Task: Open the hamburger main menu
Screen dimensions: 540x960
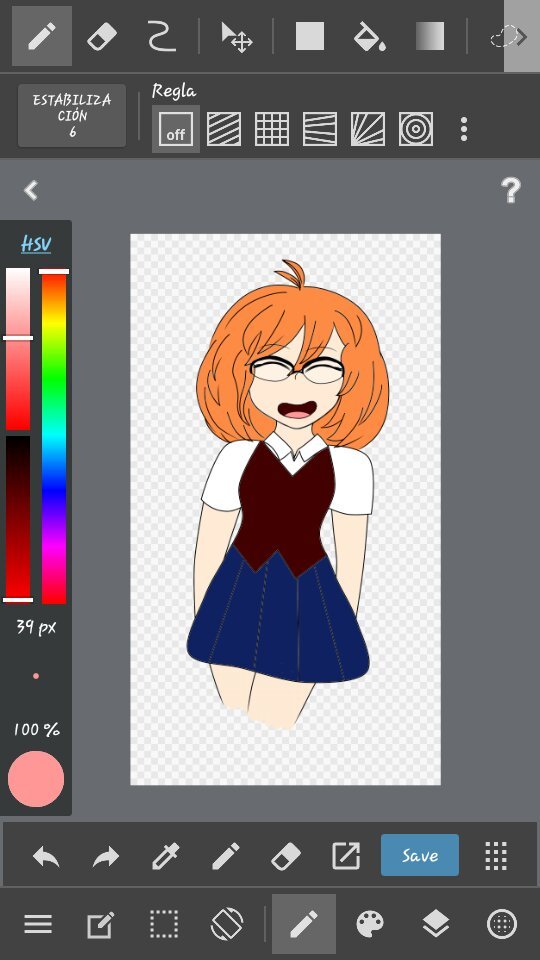Action: (38, 923)
